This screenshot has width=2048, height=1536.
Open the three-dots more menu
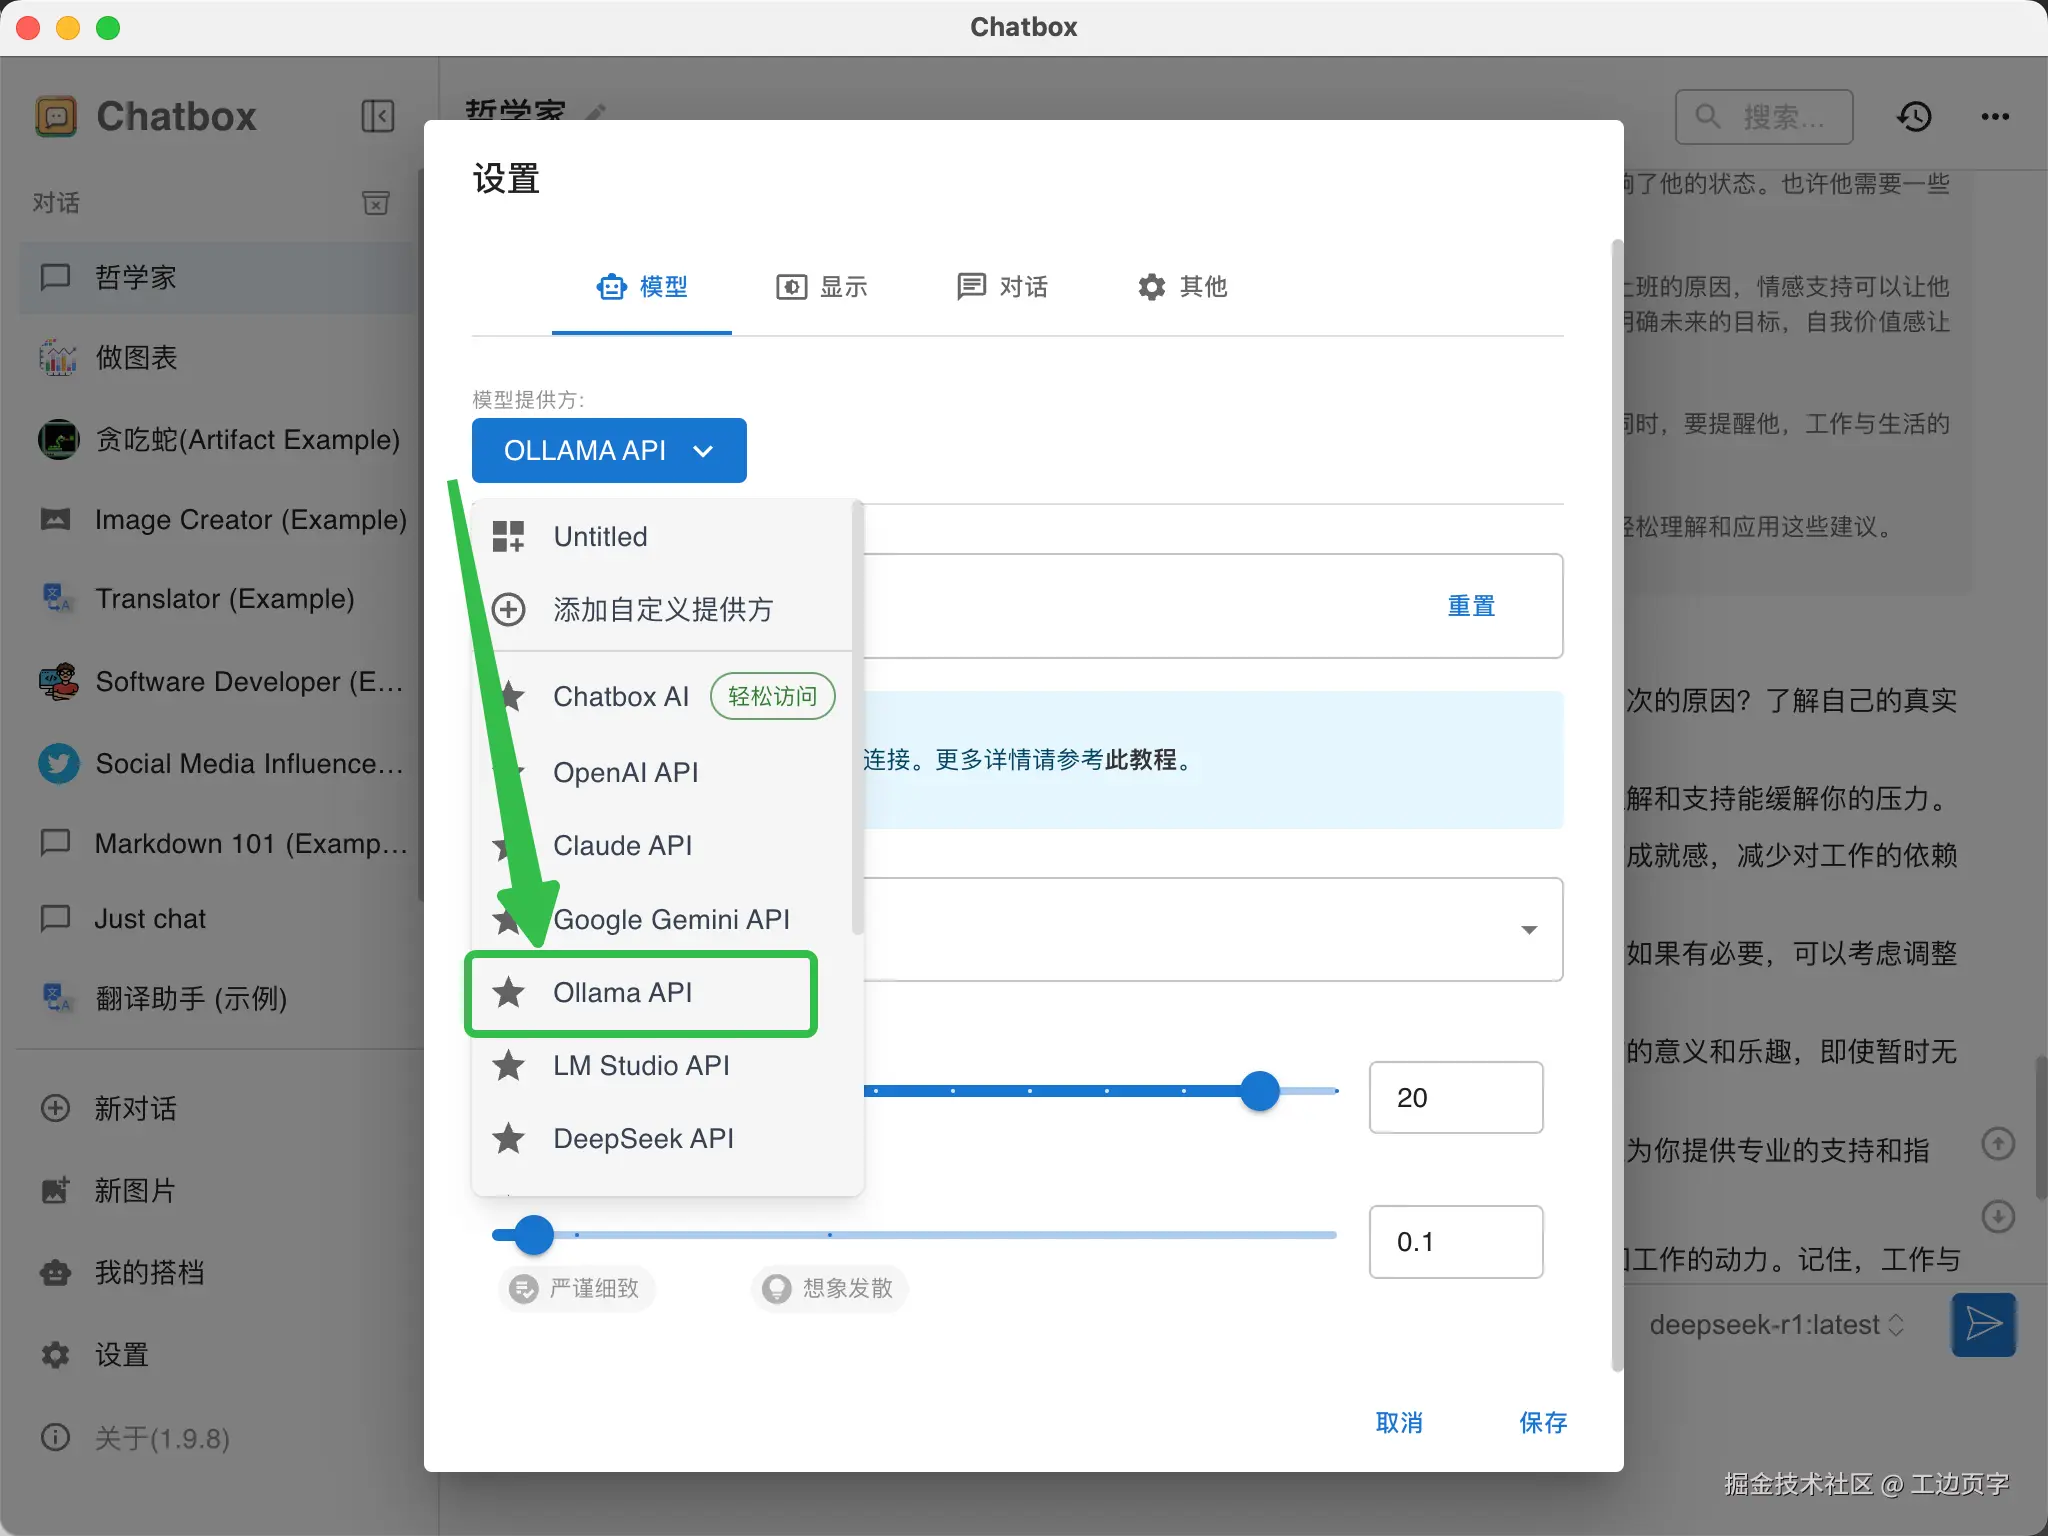coord(1995,117)
